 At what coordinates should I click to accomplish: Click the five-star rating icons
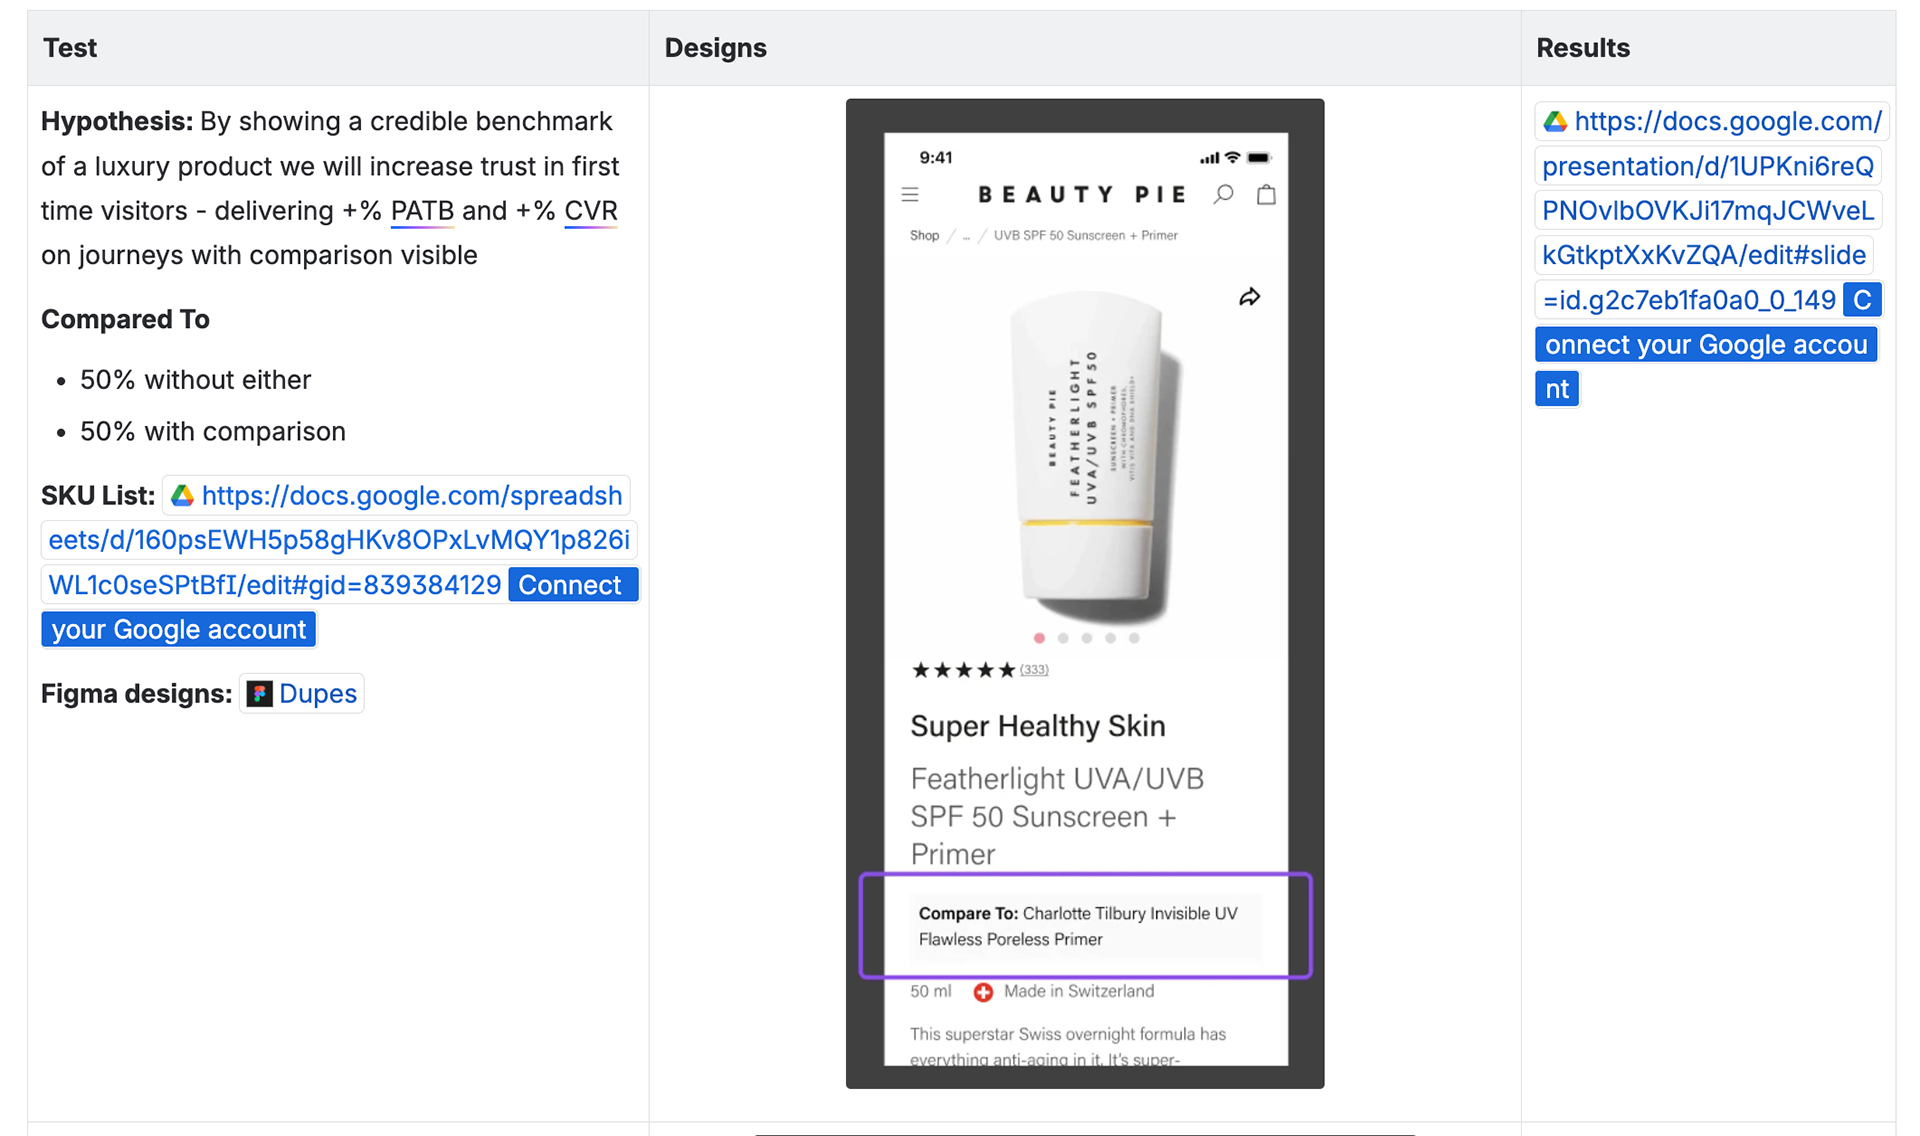pos(962,670)
